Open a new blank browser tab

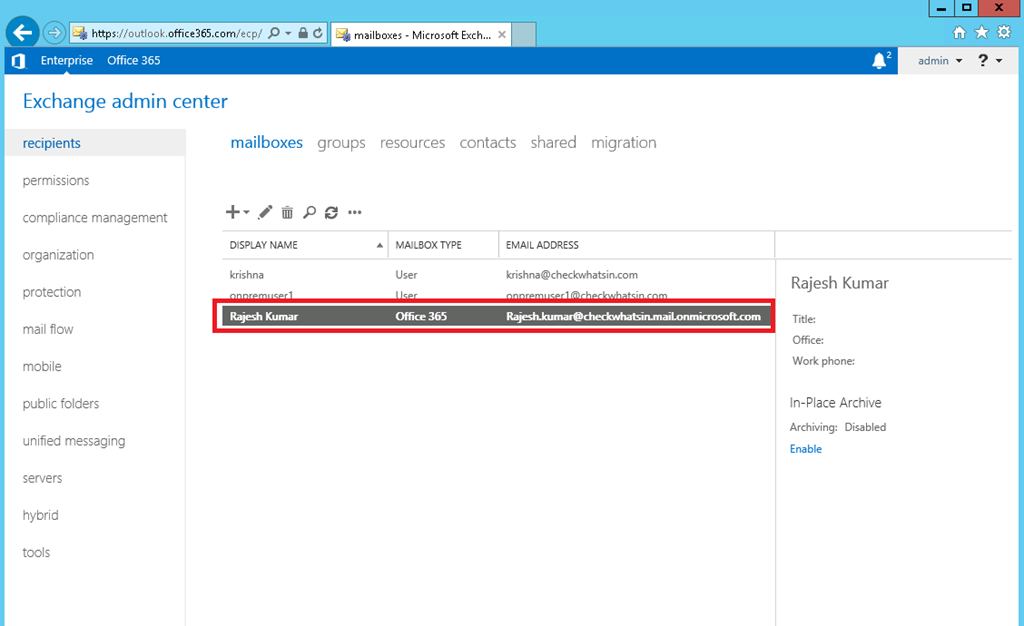(524, 35)
